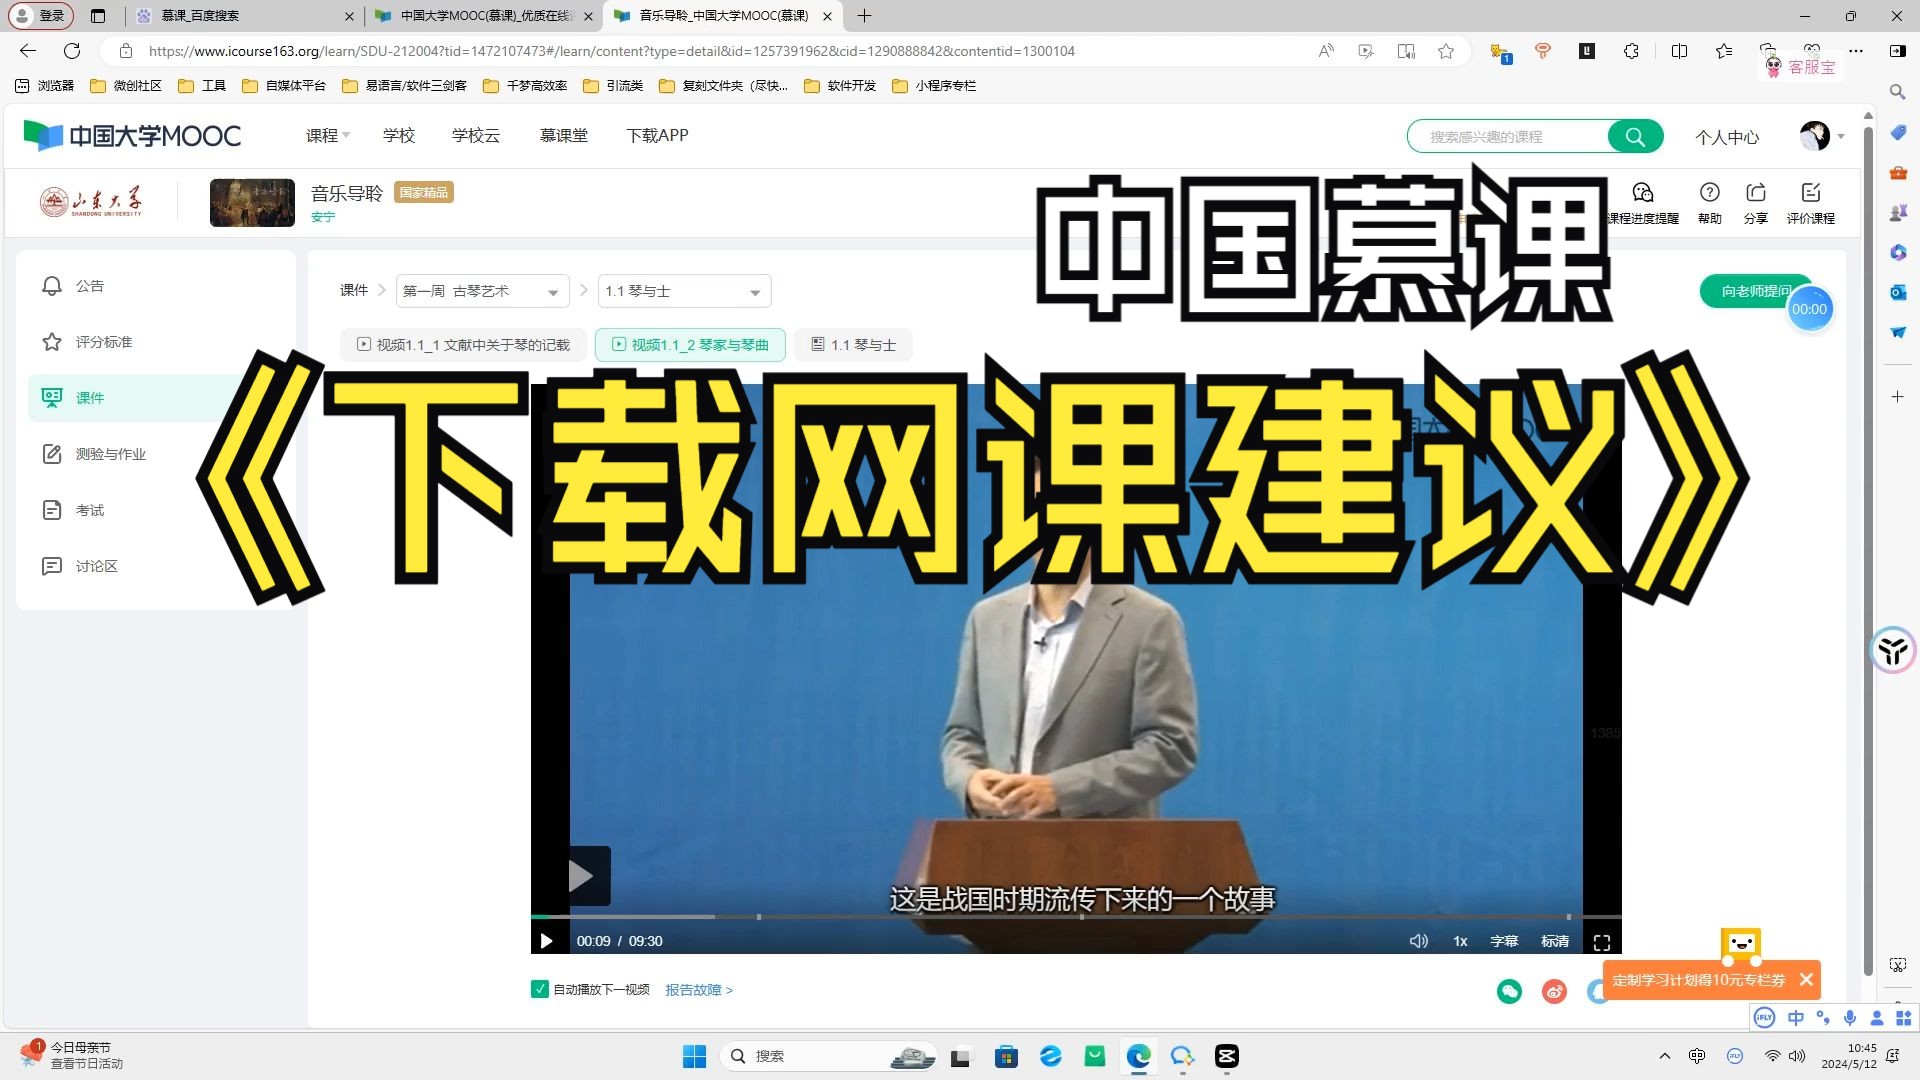Viewport: 1920px width, 1080px height.
Task: Click small play button in control bar
Action: [546, 941]
